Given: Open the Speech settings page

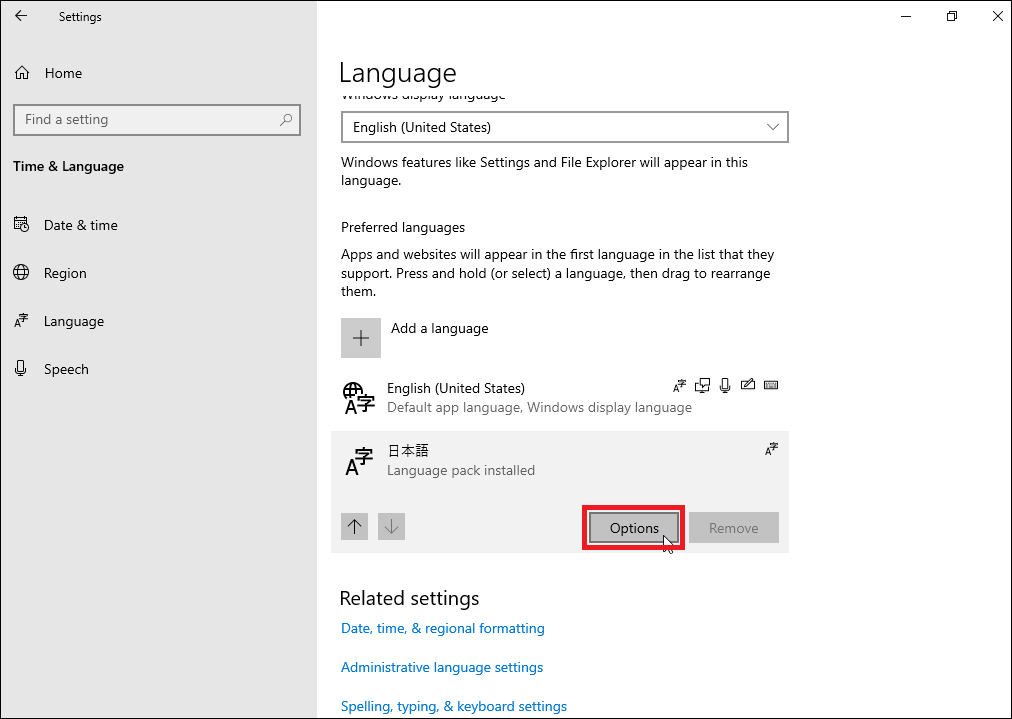Looking at the screenshot, I should pos(66,369).
